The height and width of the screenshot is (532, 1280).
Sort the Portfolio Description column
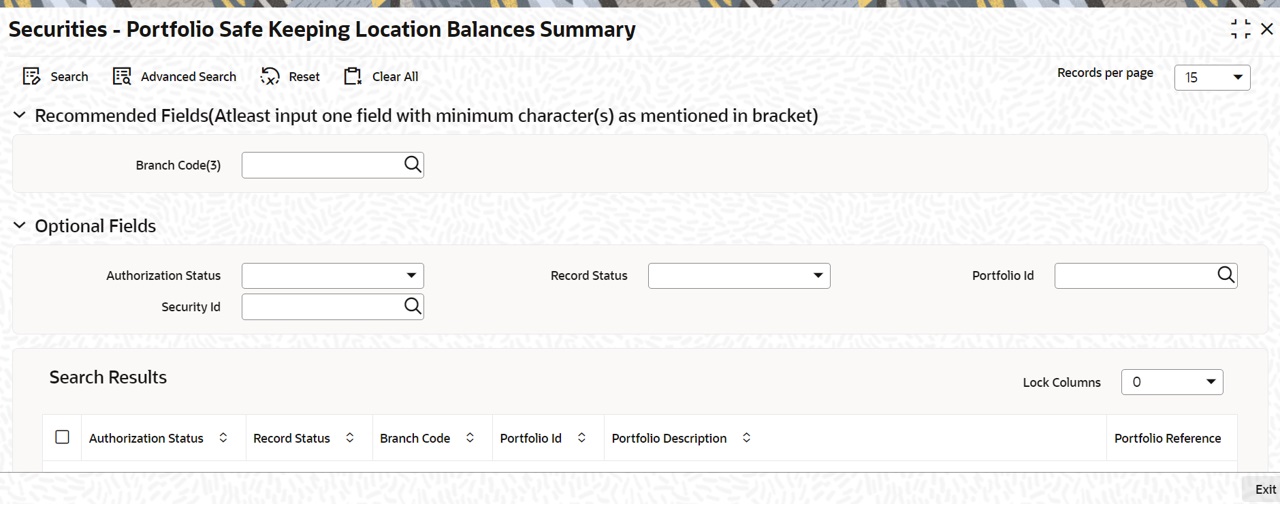click(746, 438)
